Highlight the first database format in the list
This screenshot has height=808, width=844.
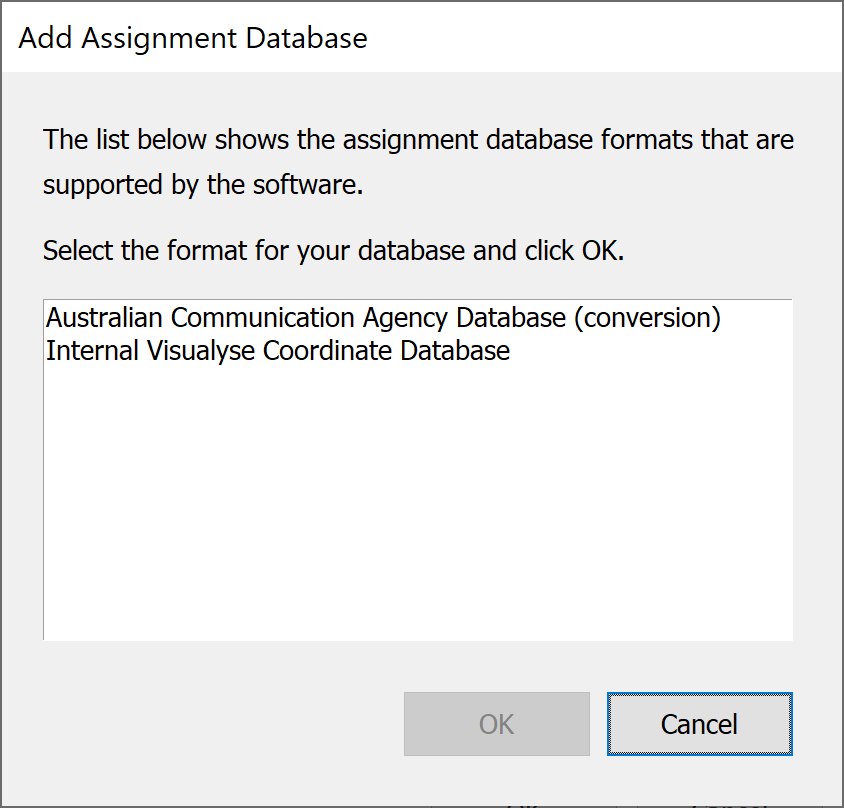point(383,318)
